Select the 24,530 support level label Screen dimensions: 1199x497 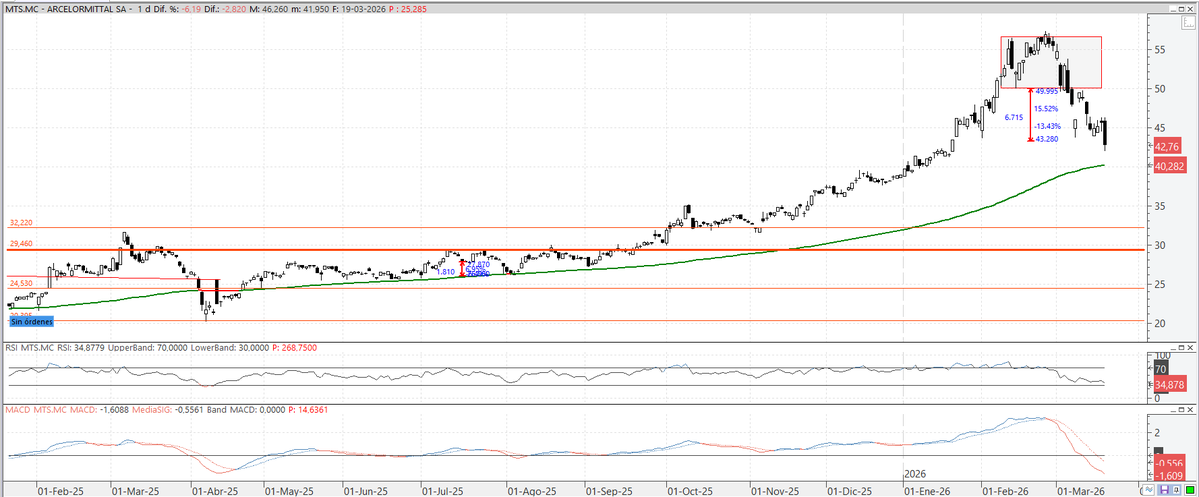pyautogui.click(x=21, y=284)
